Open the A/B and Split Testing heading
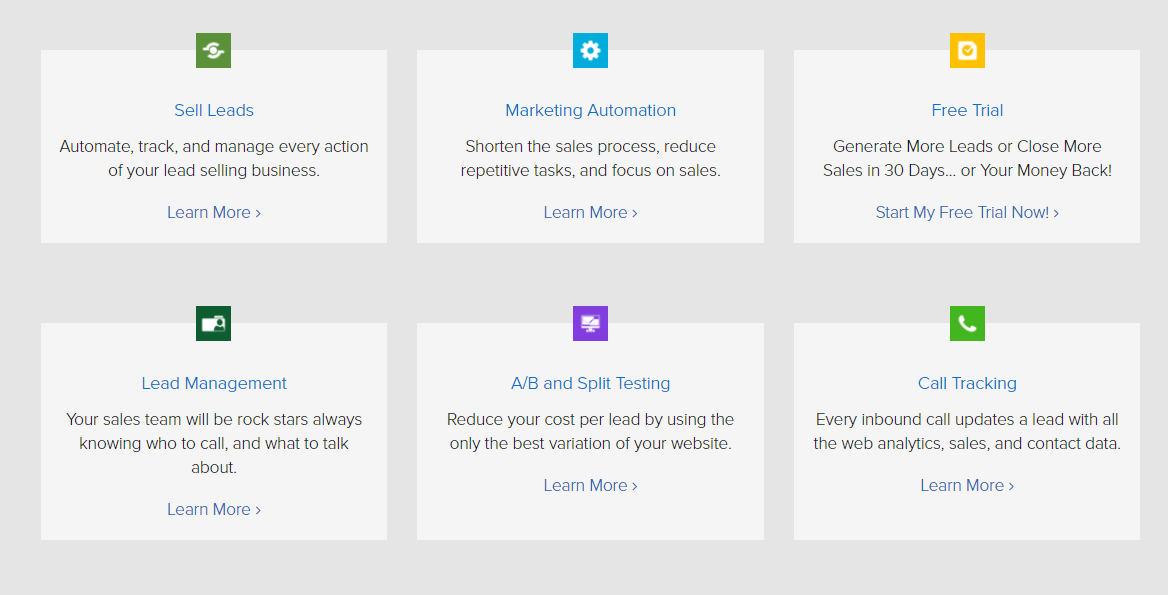 point(590,383)
